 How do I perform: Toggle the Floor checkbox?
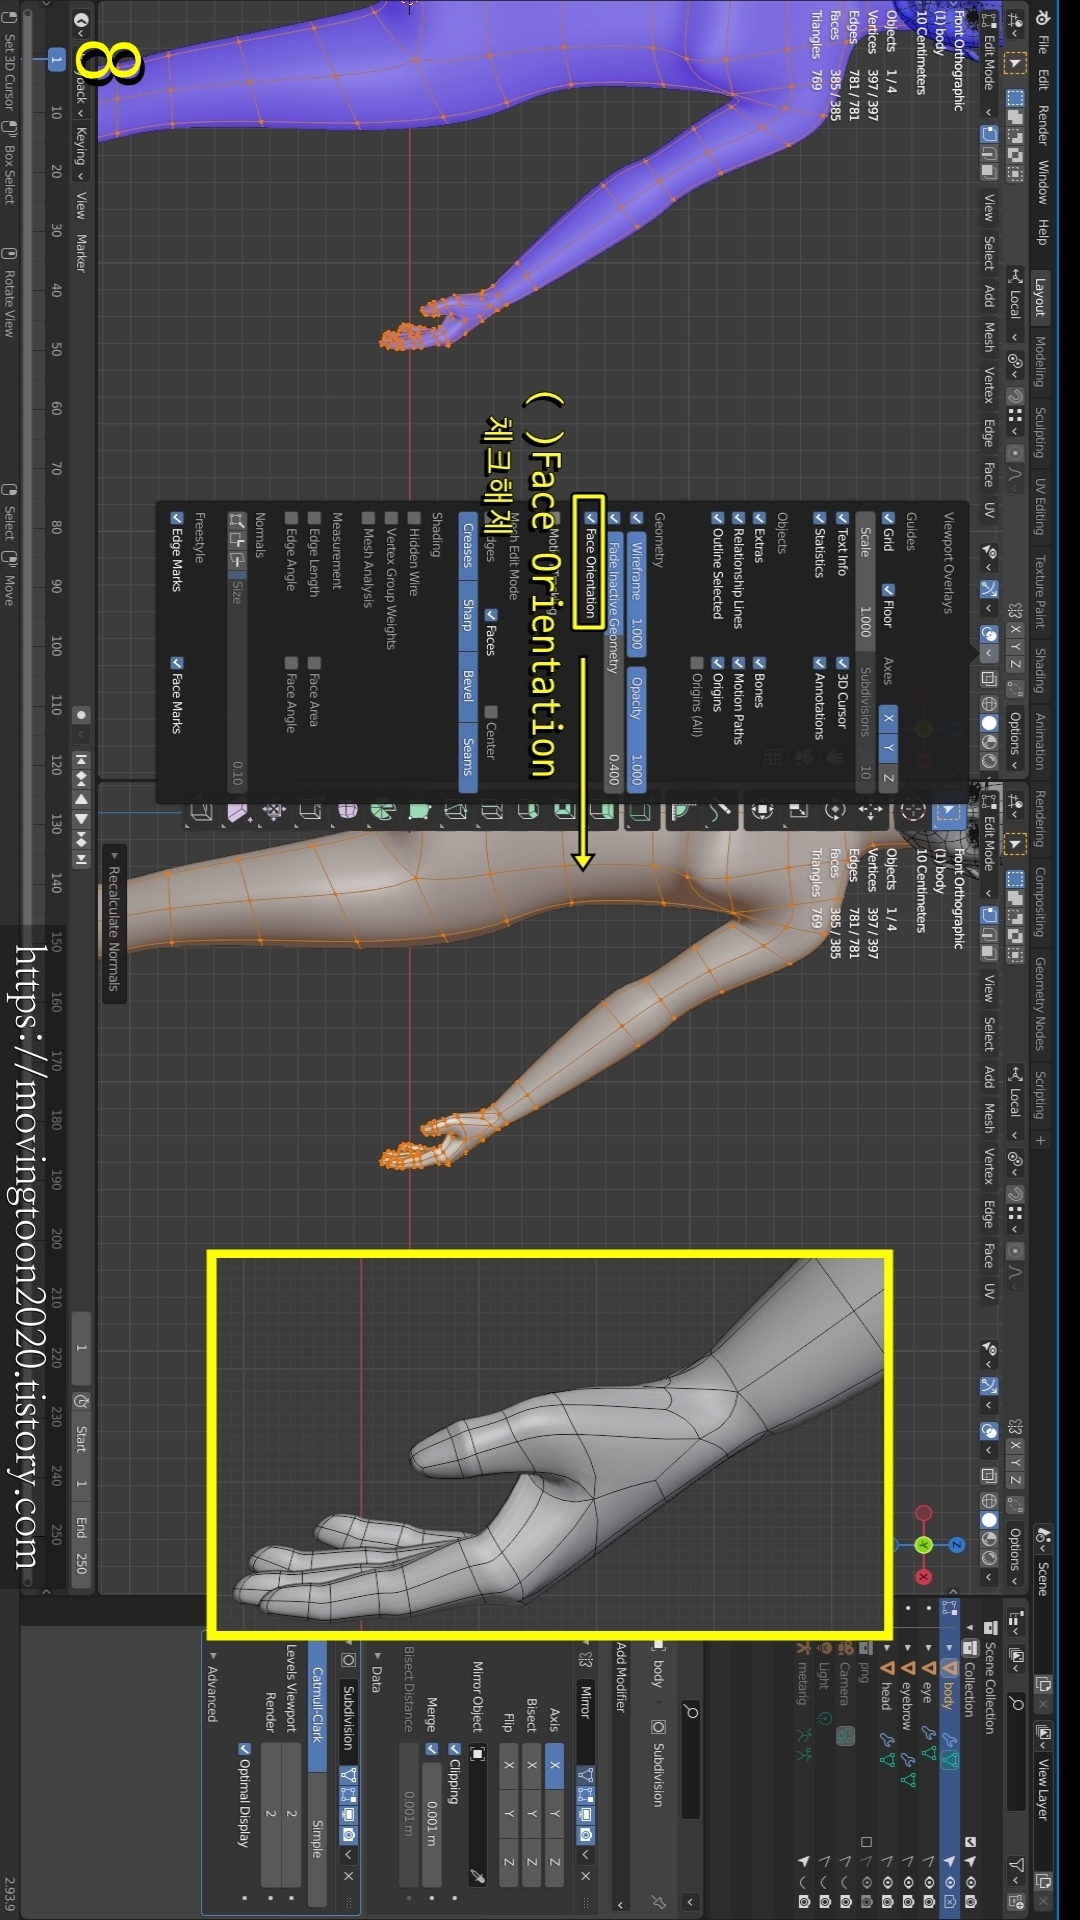[887, 590]
